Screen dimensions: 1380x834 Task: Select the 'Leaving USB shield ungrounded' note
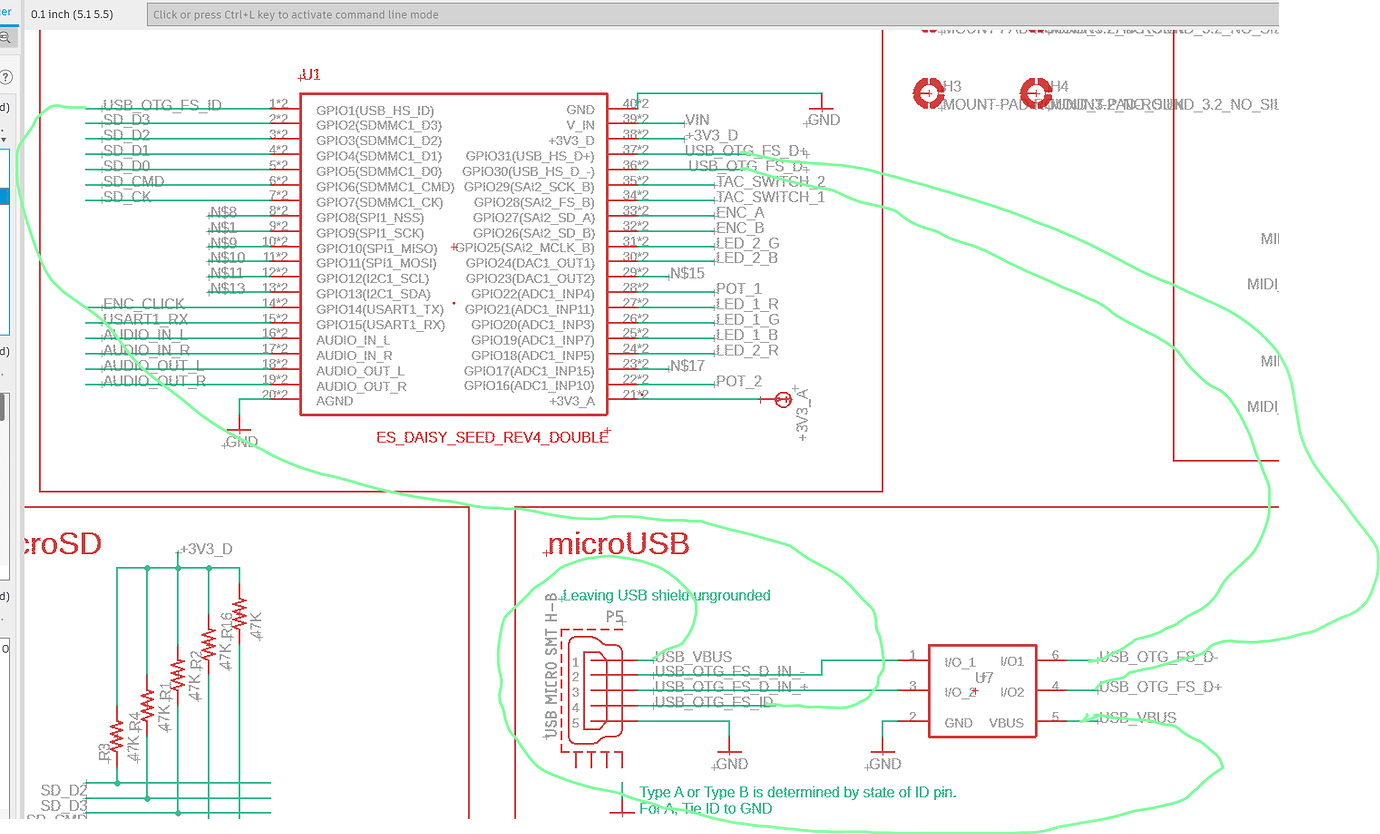coord(666,595)
